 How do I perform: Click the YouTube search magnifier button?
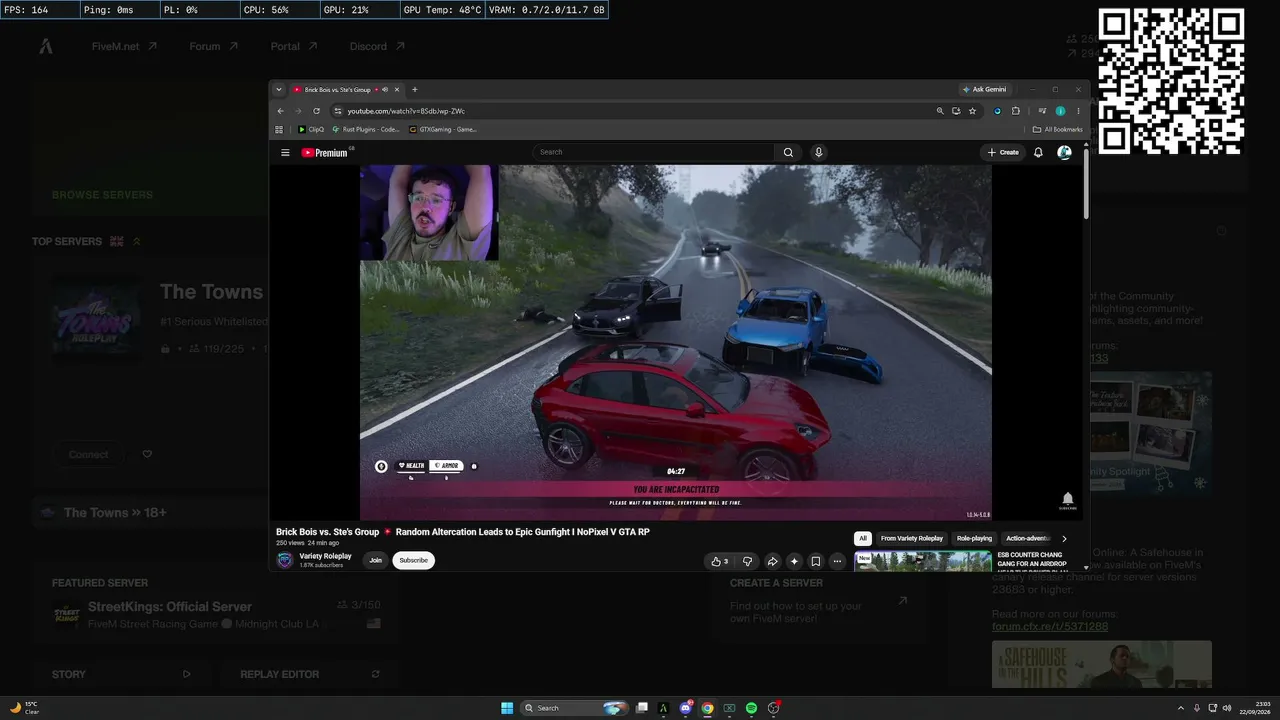[788, 152]
